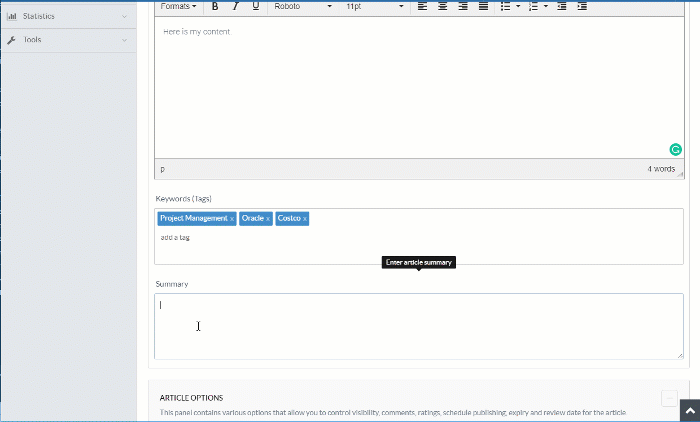Underline the selected text
Viewport: 700px width, 422px height.
256,6
